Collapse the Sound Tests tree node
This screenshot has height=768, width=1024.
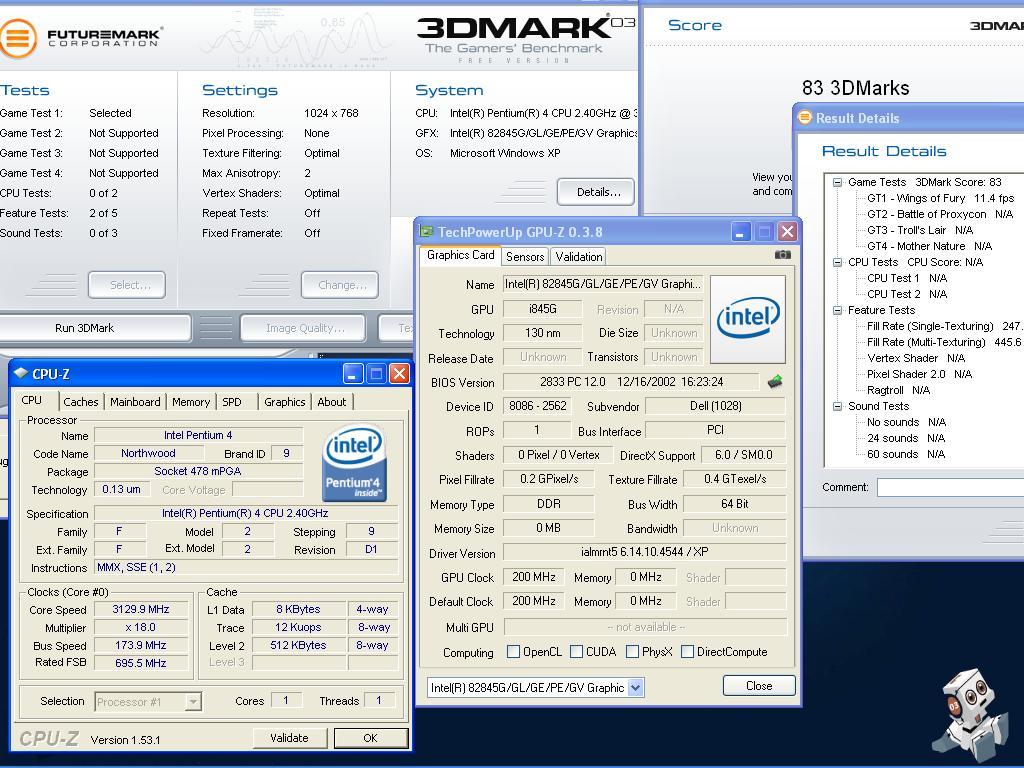tap(837, 406)
